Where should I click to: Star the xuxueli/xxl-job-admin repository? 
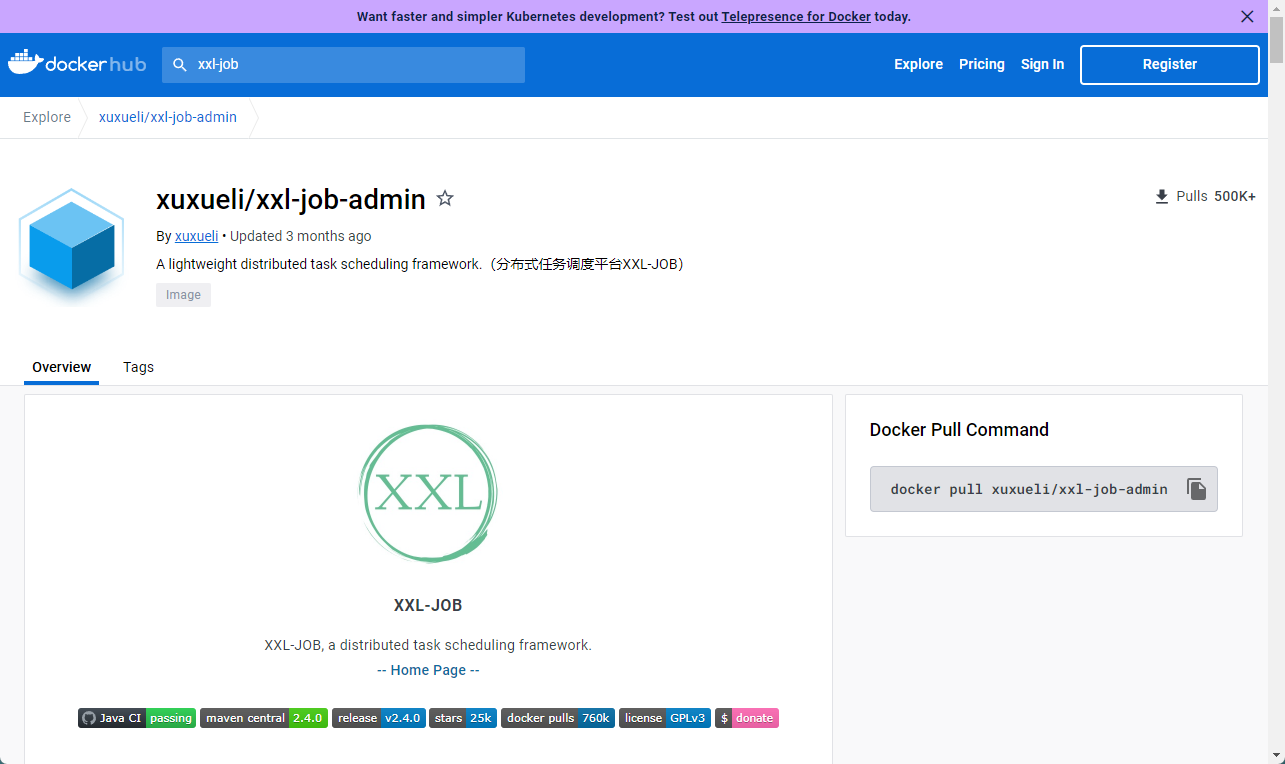click(x=445, y=199)
